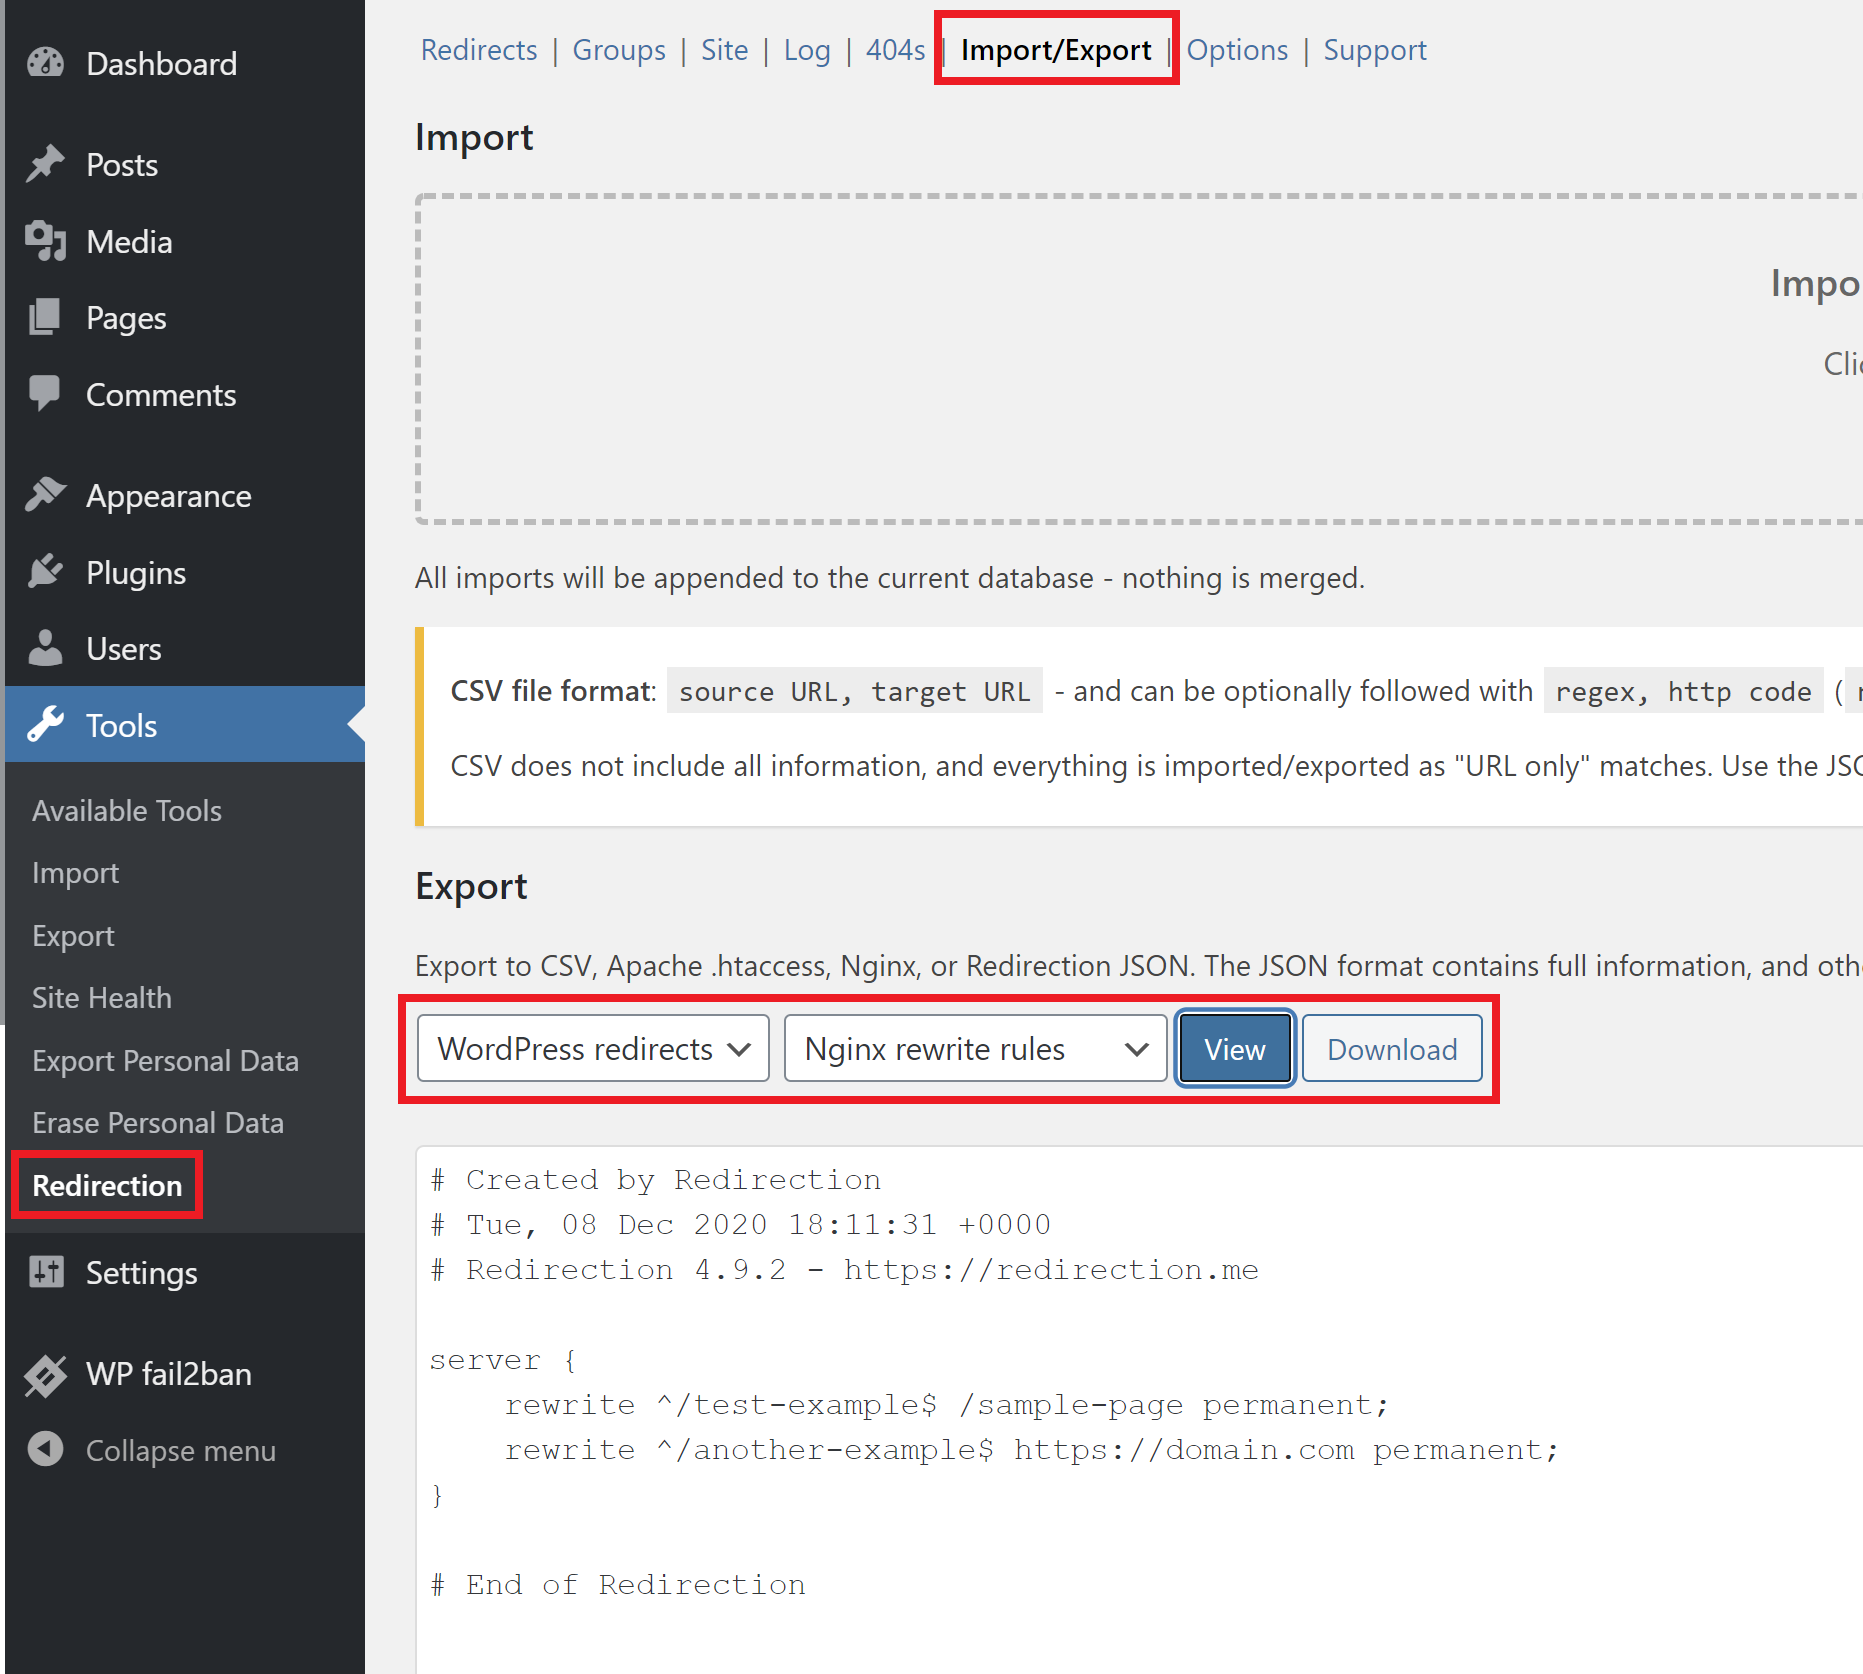The height and width of the screenshot is (1674, 1863).
Task: Switch to the 404s tab
Action: coord(895,50)
